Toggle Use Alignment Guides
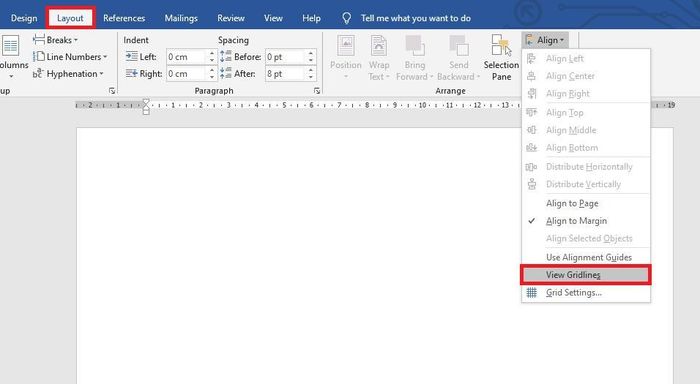Screen dimensions: 700x384 586,257
